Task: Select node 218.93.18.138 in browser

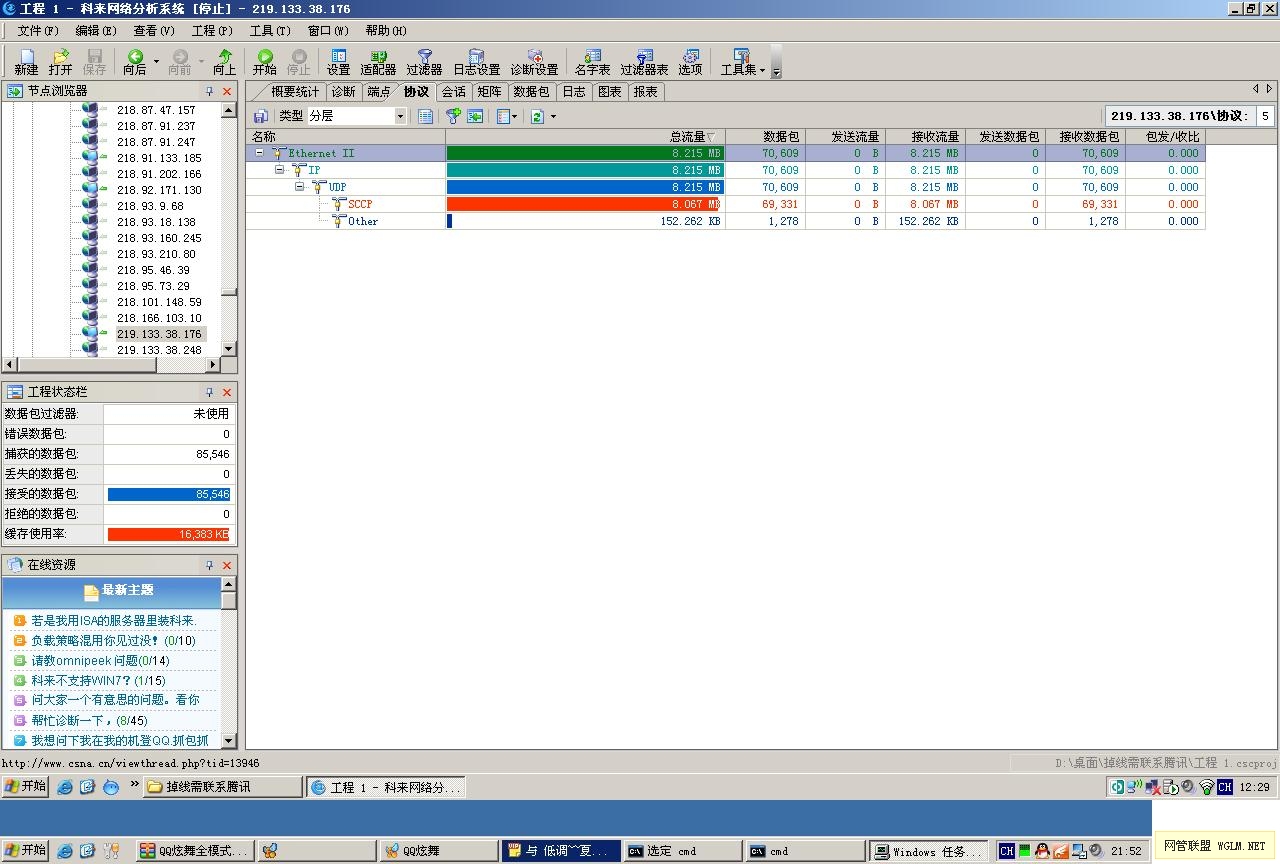Action: coord(156,222)
